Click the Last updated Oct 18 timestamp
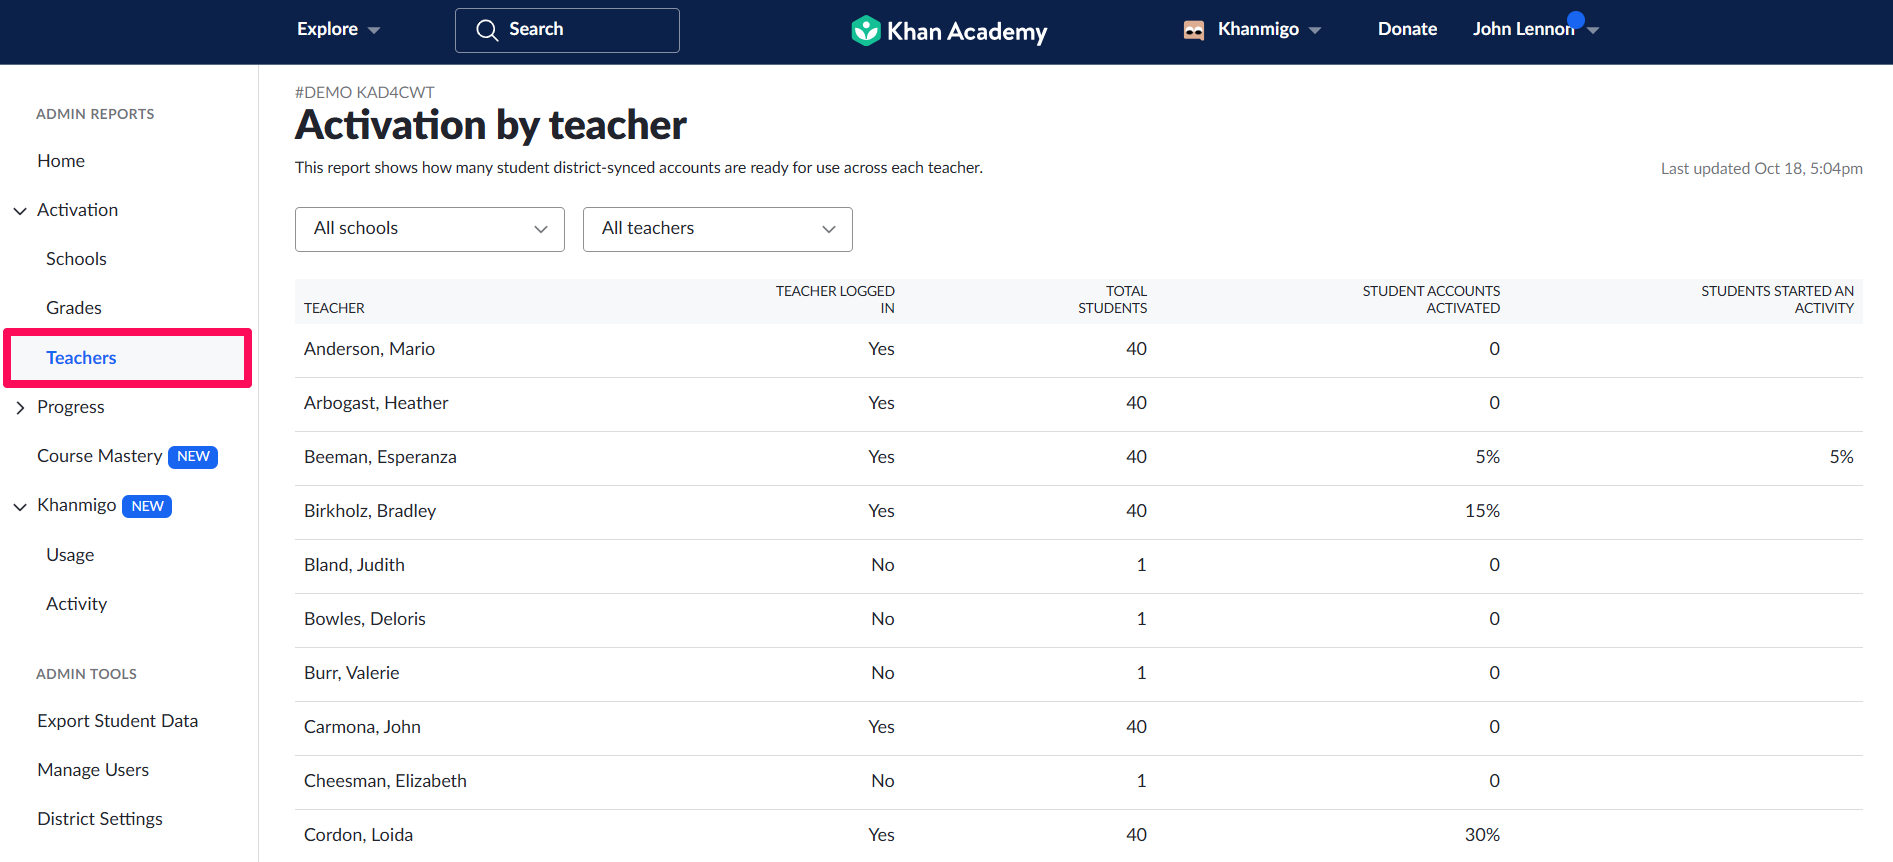 [x=1761, y=169]
